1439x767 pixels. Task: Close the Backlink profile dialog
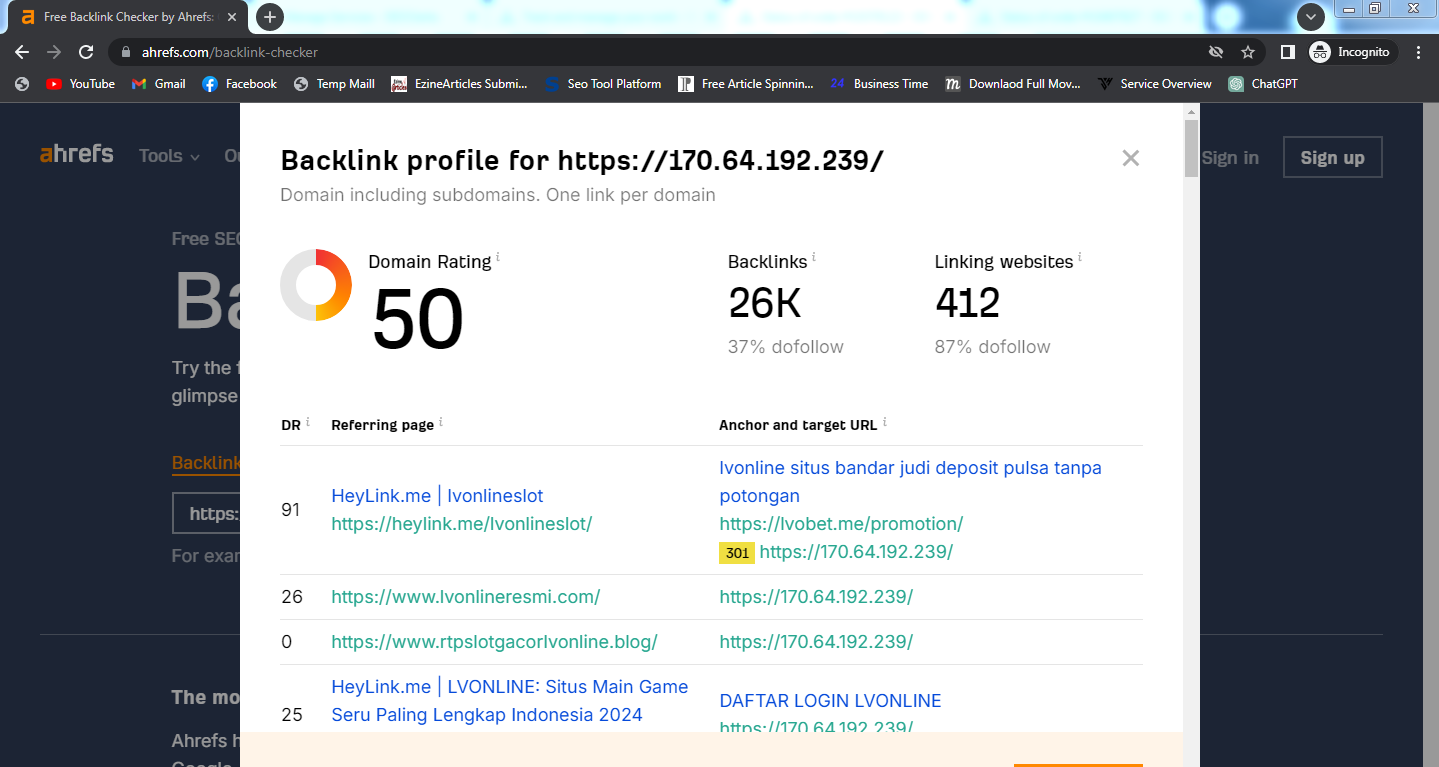click(x=1130, y=158)
